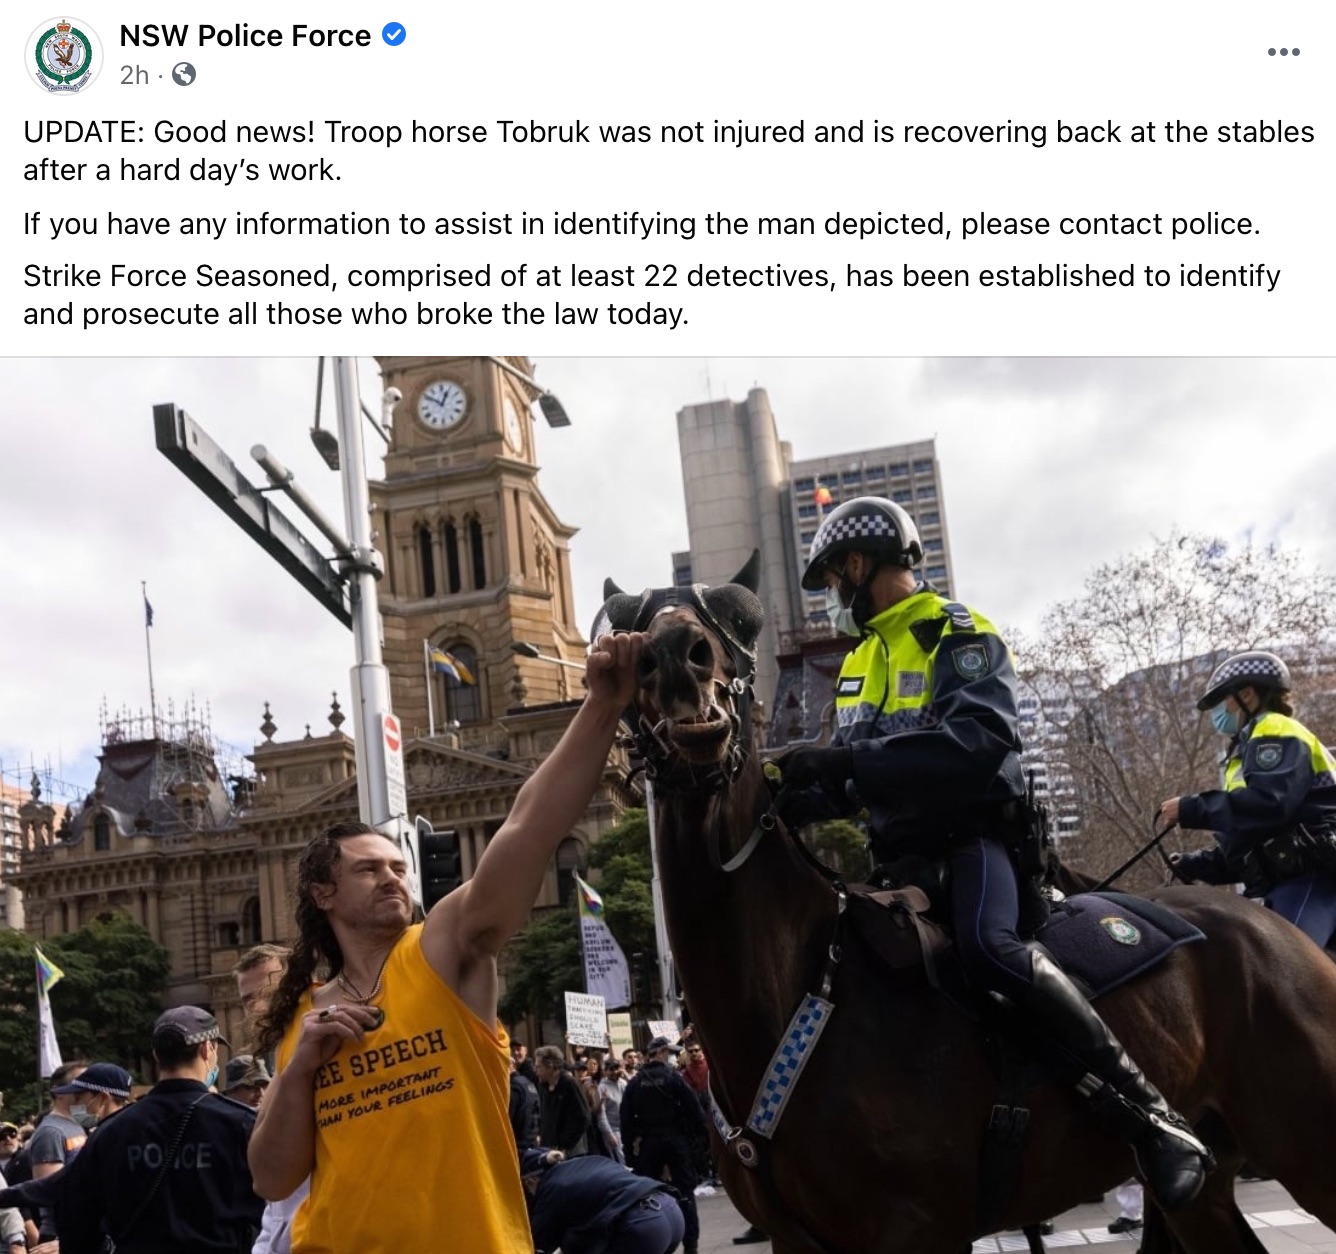The image size is (1336, 1254).
Task: Click the mounted officer's checkered helmet
Action: 863,533
